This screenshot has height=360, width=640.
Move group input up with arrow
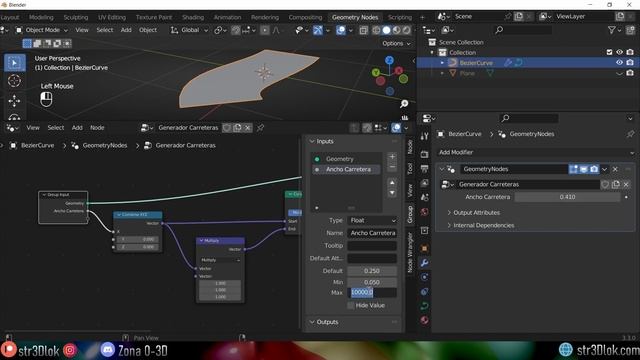click(x=392, y=182)
